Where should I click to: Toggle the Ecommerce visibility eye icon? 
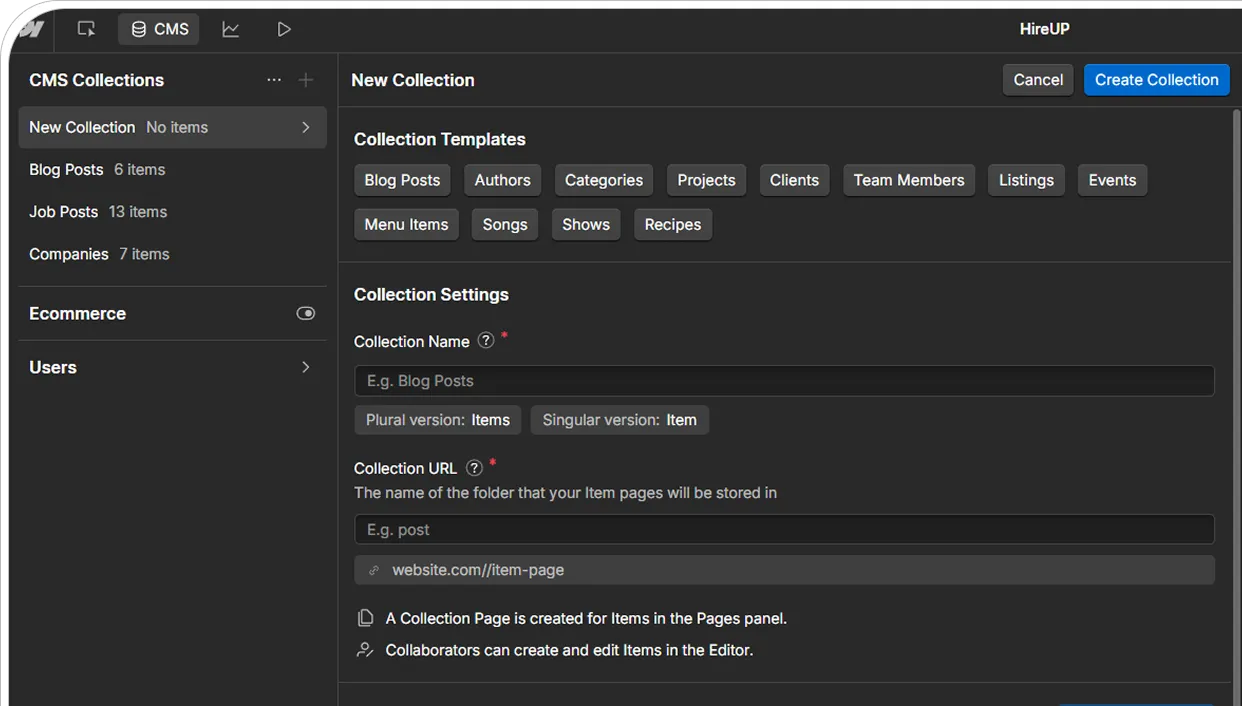point(305,313)
